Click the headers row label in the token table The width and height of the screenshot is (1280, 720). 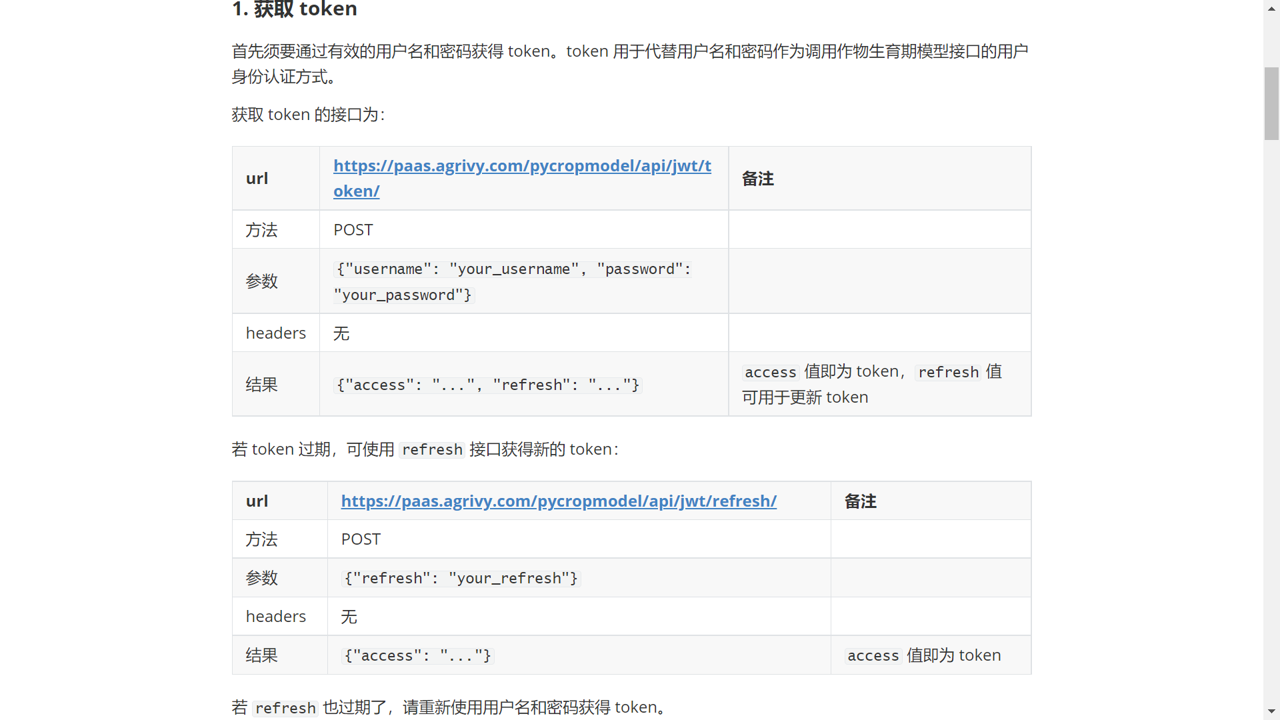coord(276,333)
